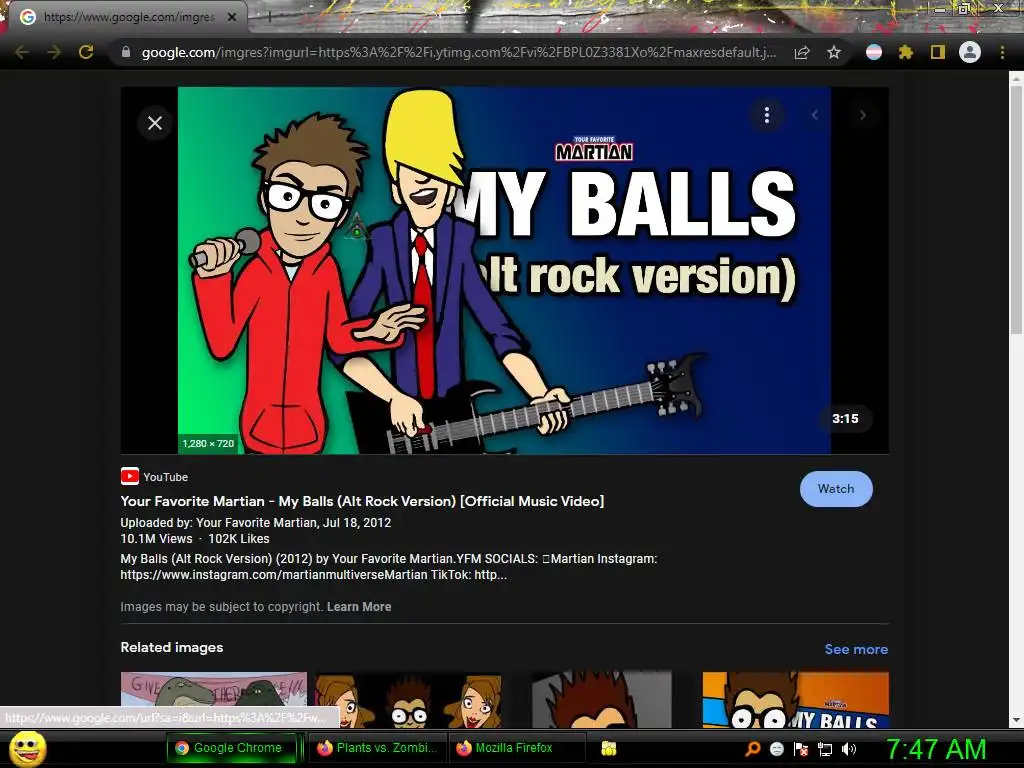The width and height of the screenshot is (1024, 768).
Task: Click the magnifier search tray icon
Action: pos(753,749)
